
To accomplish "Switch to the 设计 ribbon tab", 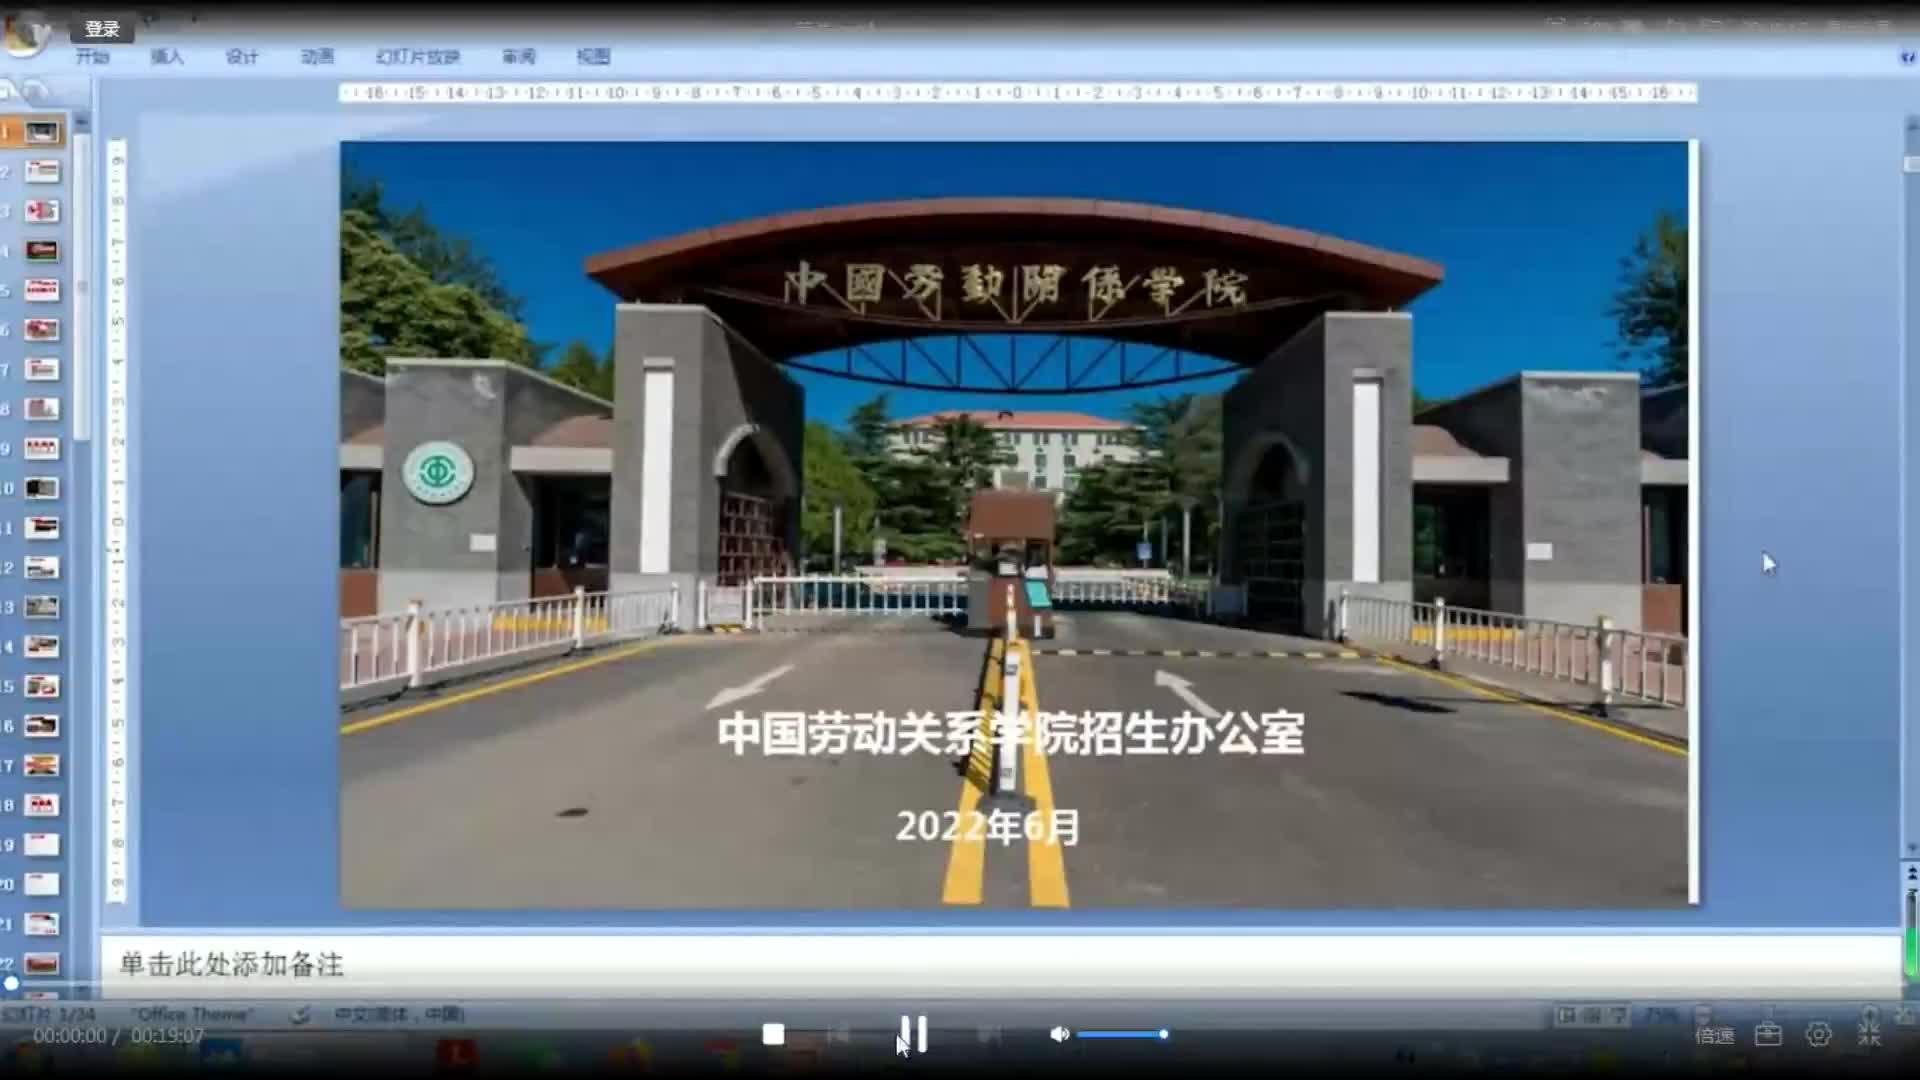I will [x=242, y=57].
